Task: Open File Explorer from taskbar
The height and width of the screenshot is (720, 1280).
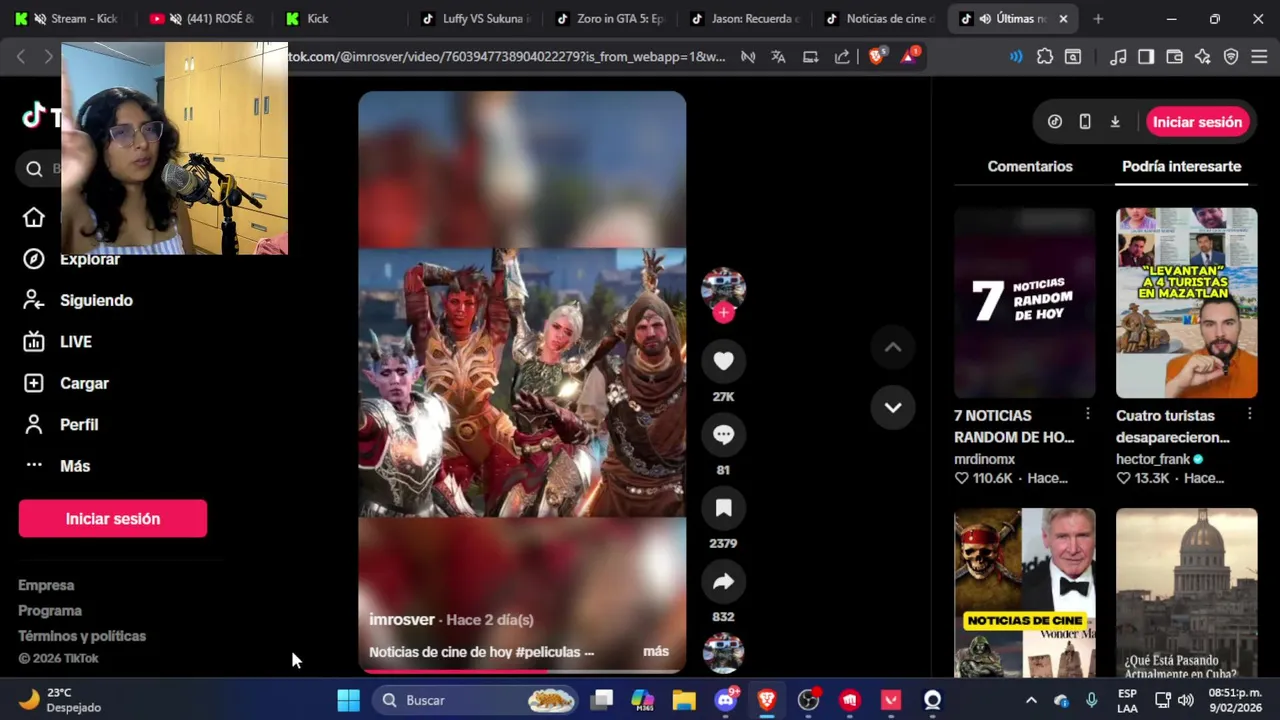Action: (684, 700)
